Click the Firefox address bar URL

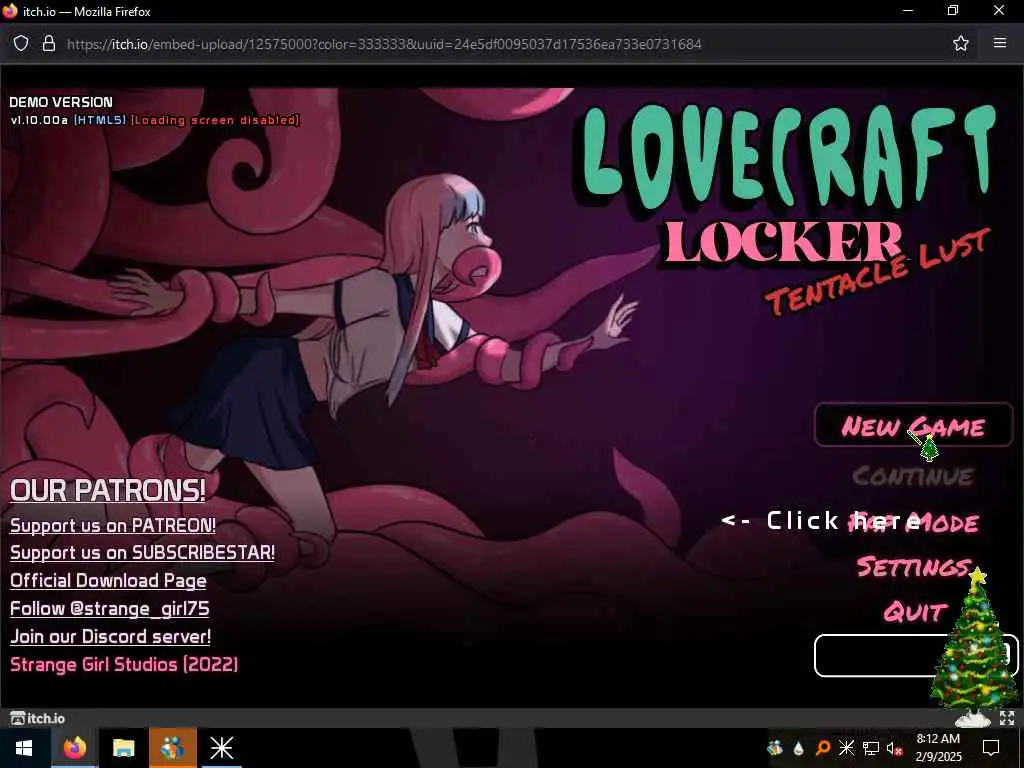[384, 44]
